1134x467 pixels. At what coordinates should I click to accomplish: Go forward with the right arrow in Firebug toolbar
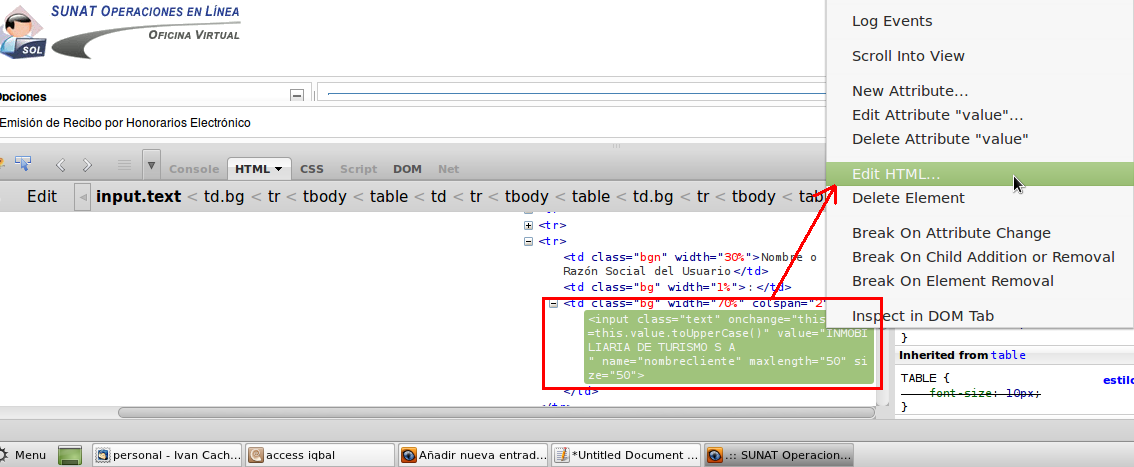tap(88, 165)
